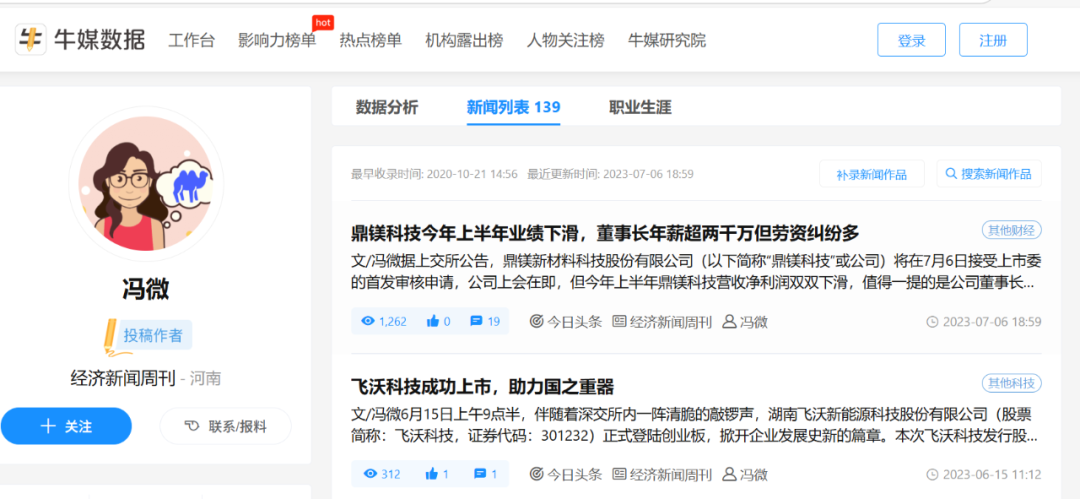Screen dimensions: 1080x499
Task: Click the 飞沃科技 article summary text
Action: click(694, 425)
